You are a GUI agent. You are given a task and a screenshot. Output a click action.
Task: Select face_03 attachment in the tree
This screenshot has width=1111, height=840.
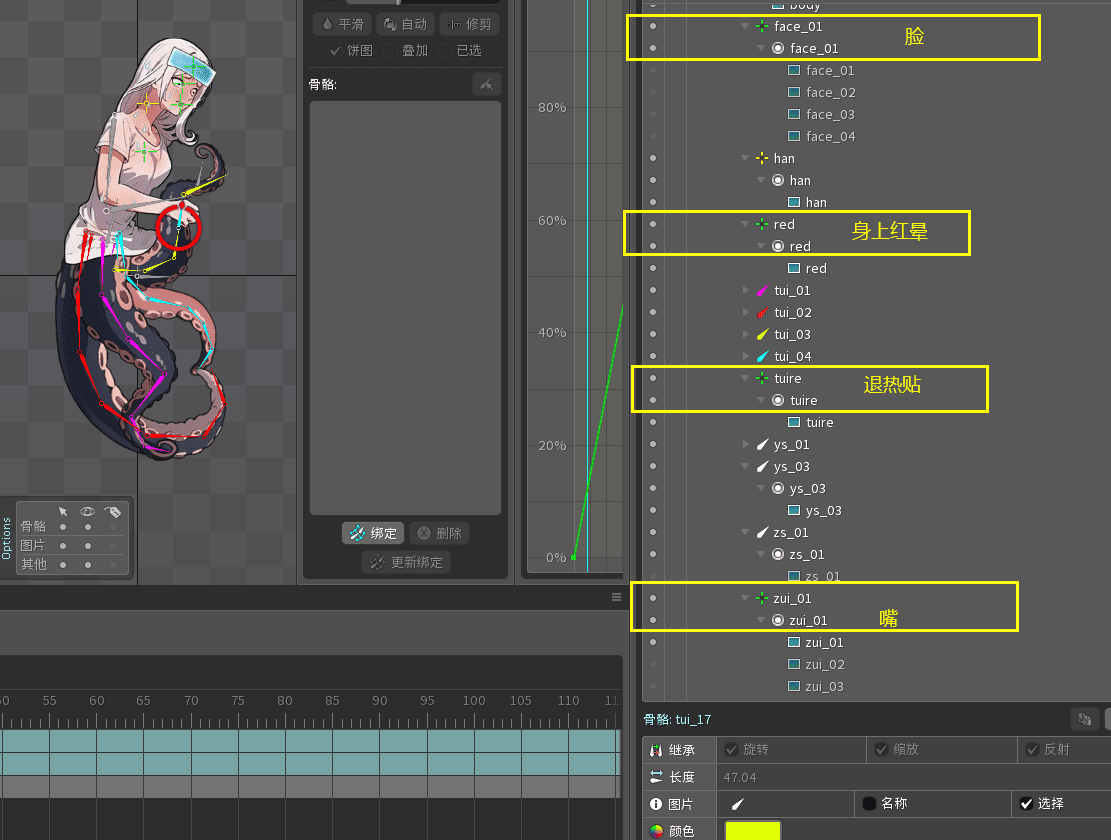(830, 115)
